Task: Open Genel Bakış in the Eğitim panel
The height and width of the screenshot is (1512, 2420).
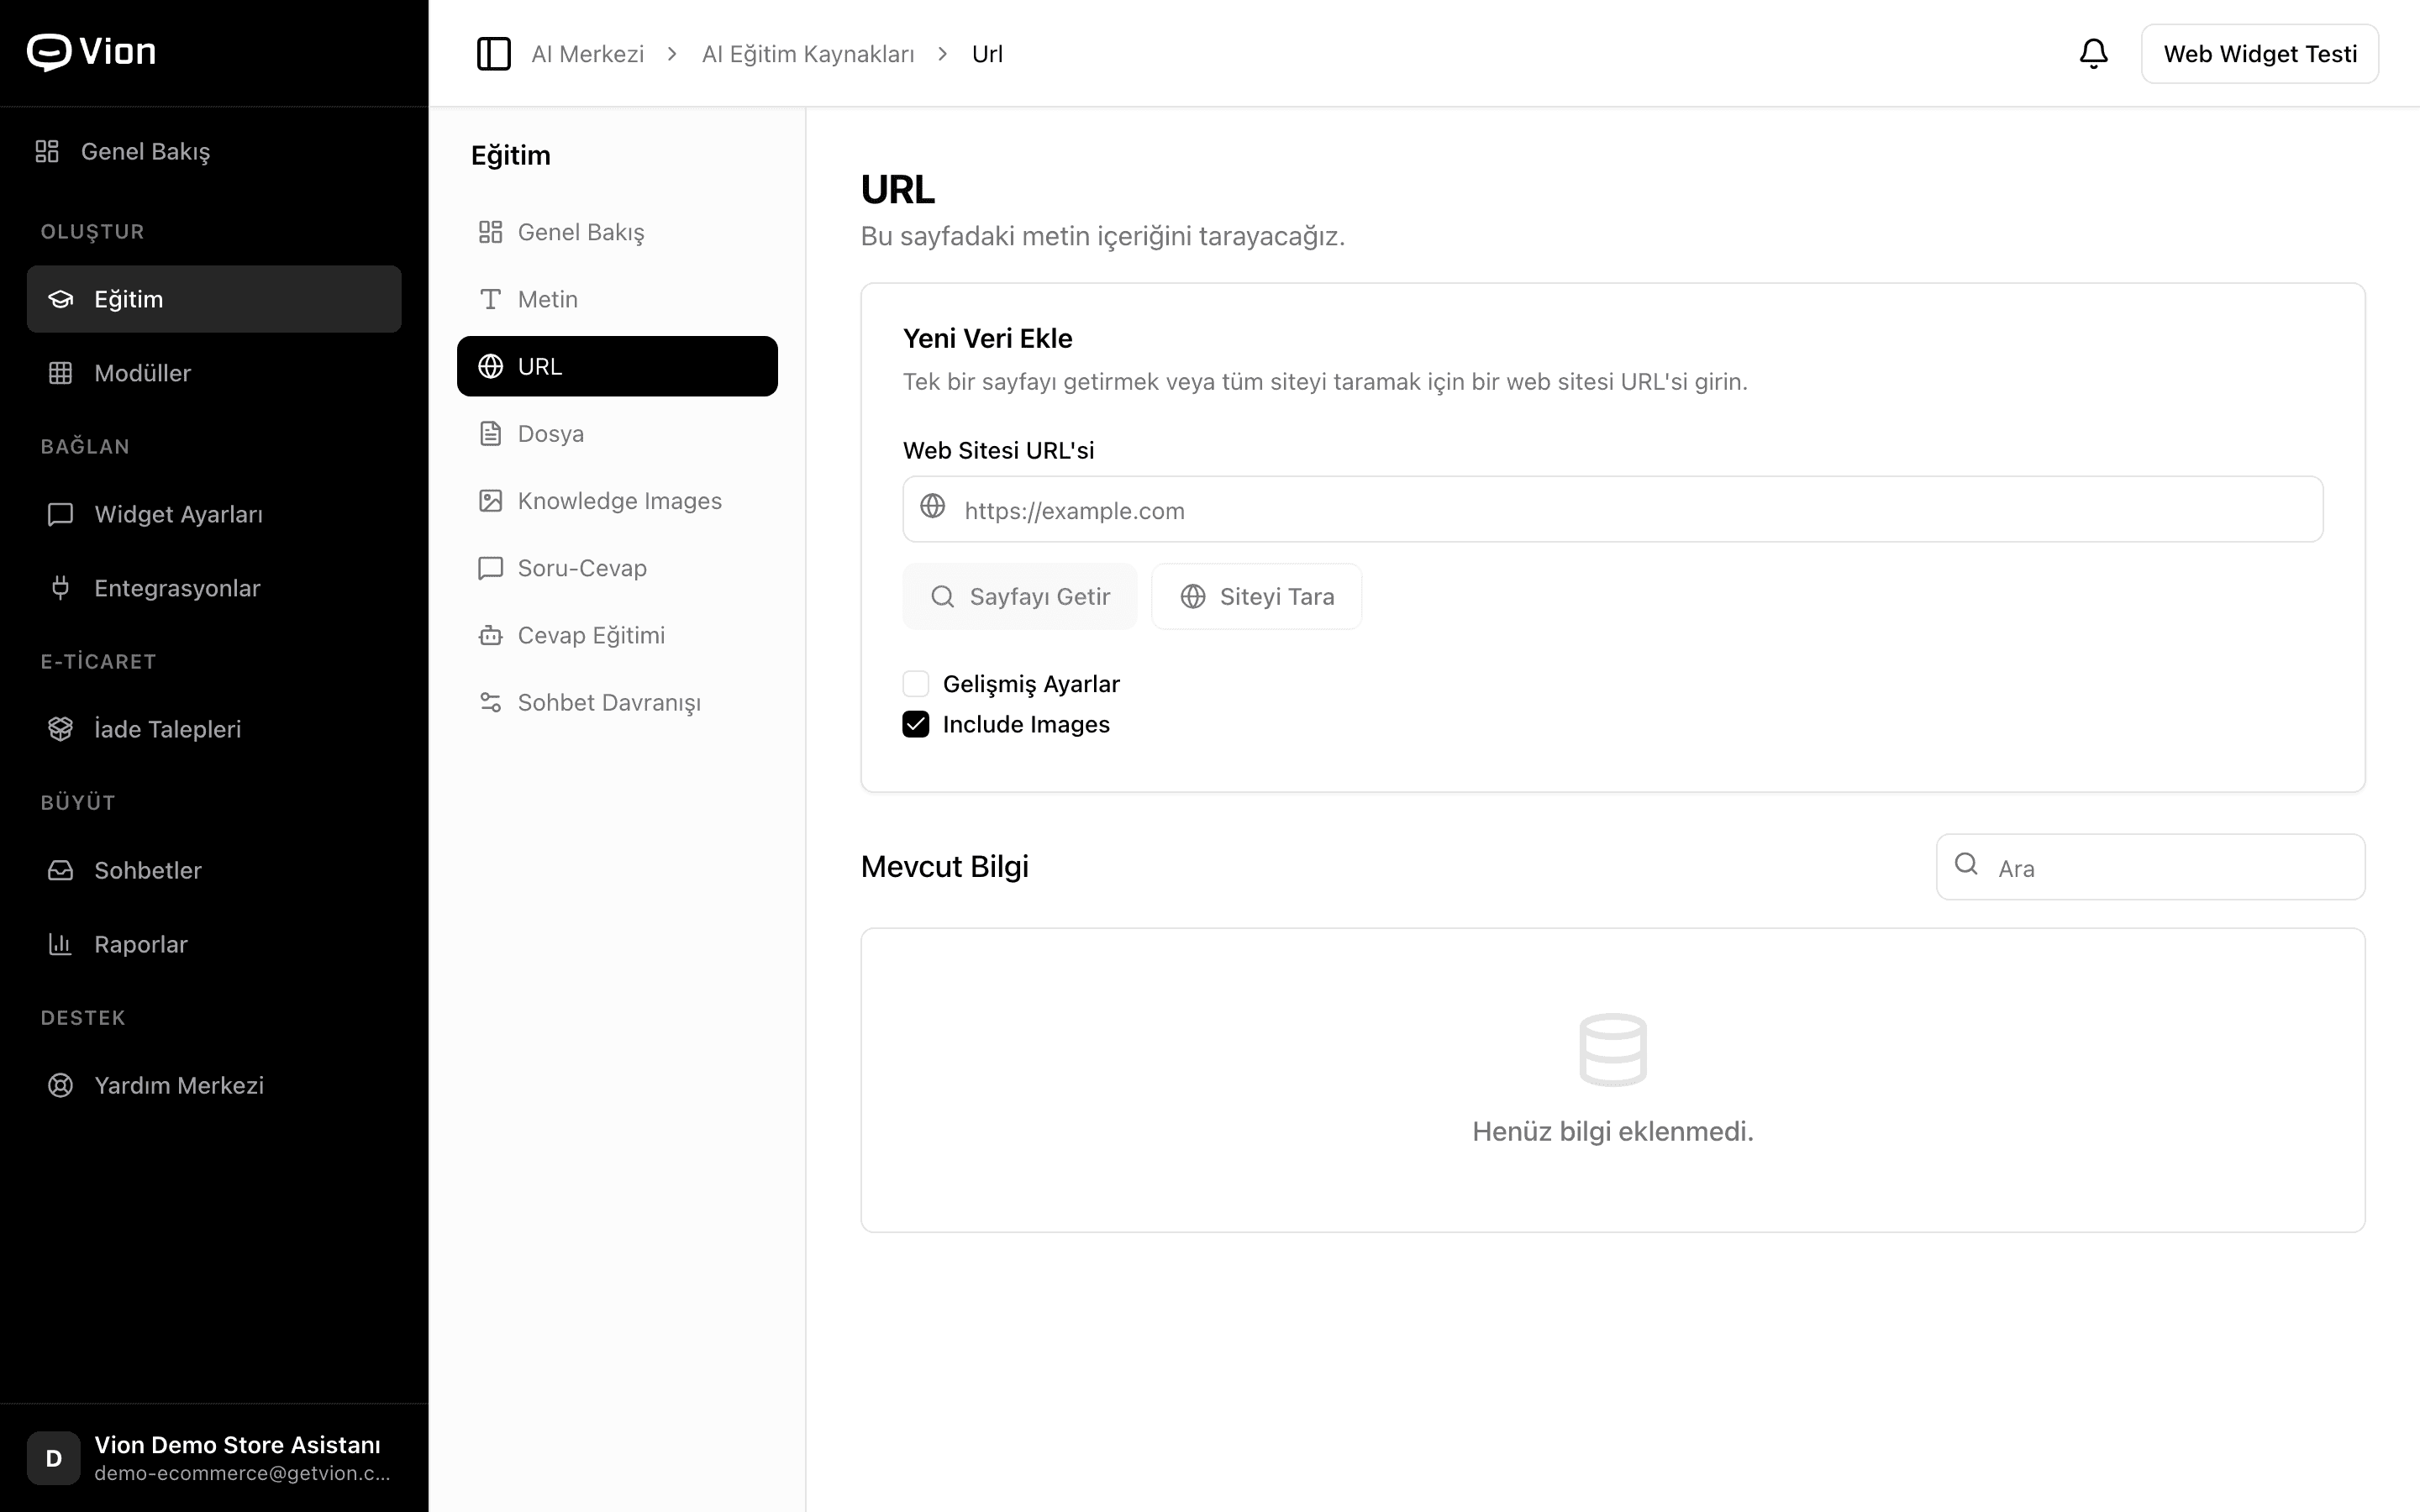Action: [617, 232]
